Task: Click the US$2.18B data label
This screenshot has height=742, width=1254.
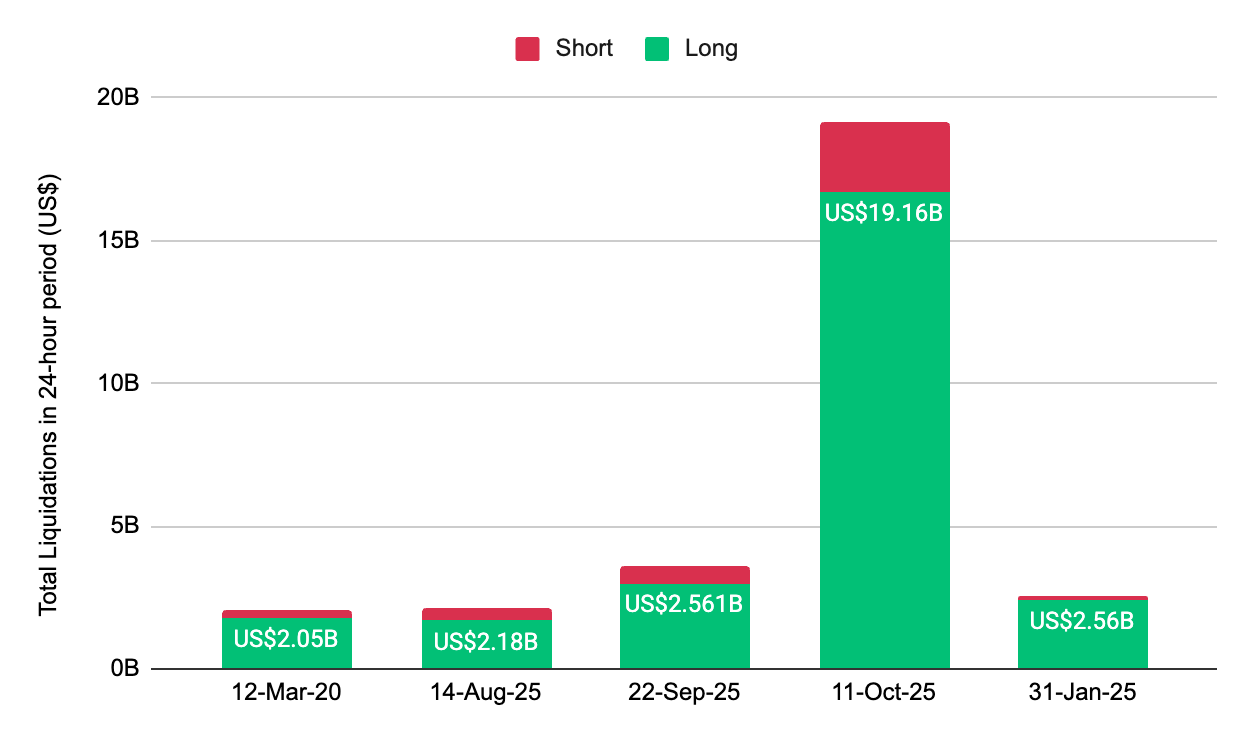Action: tap(486, 641)
